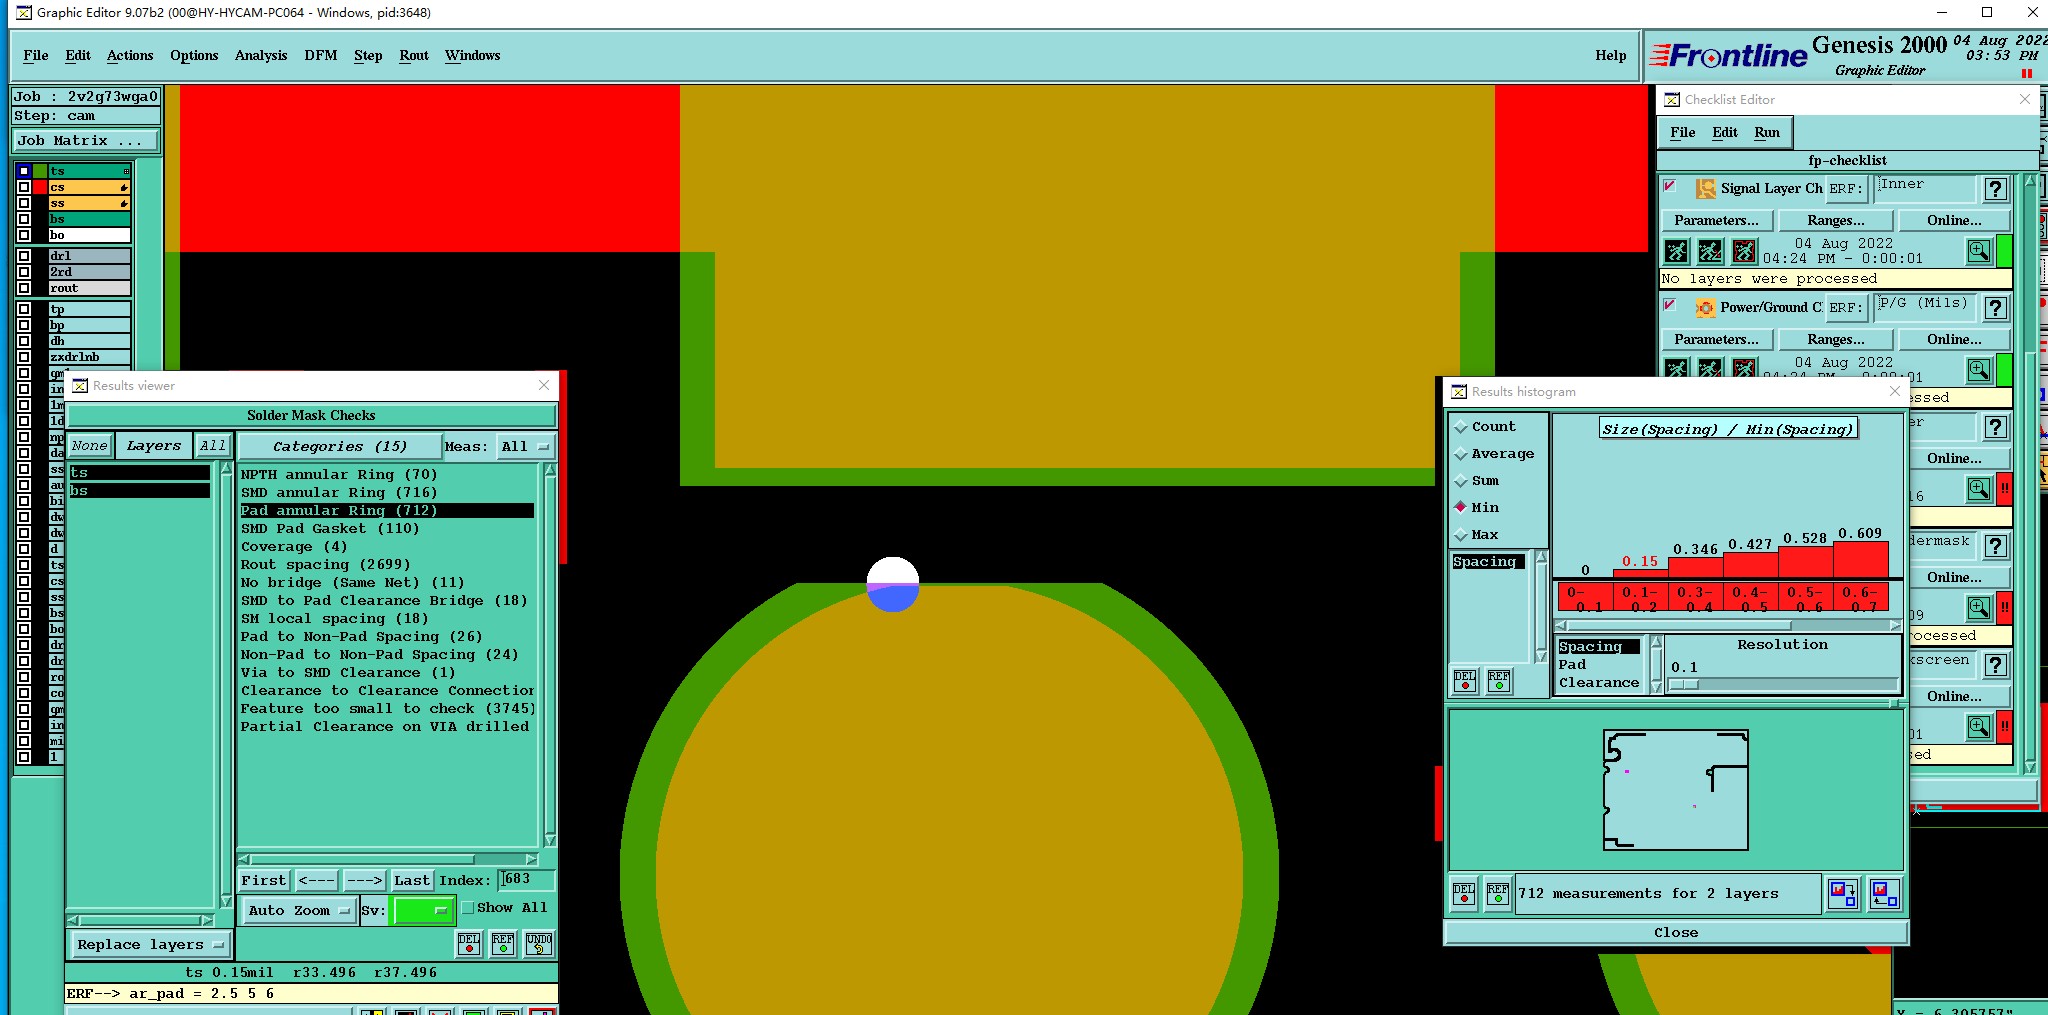Click Parameters button for Signal Layer check
This screenshot has height=1015, width=2048.
pyautogui.click(x=1717, y=220)
